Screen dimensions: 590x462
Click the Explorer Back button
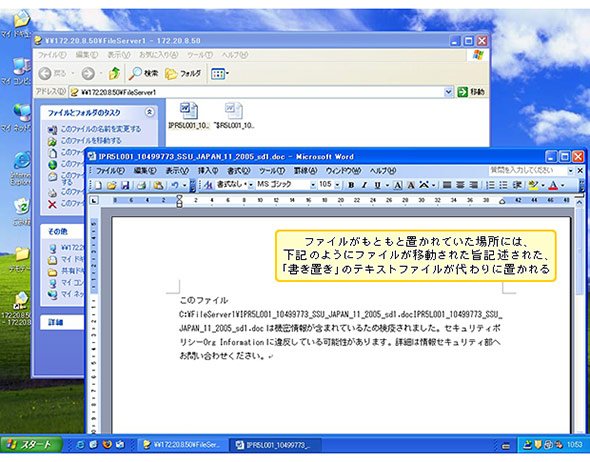pos(53,73)
